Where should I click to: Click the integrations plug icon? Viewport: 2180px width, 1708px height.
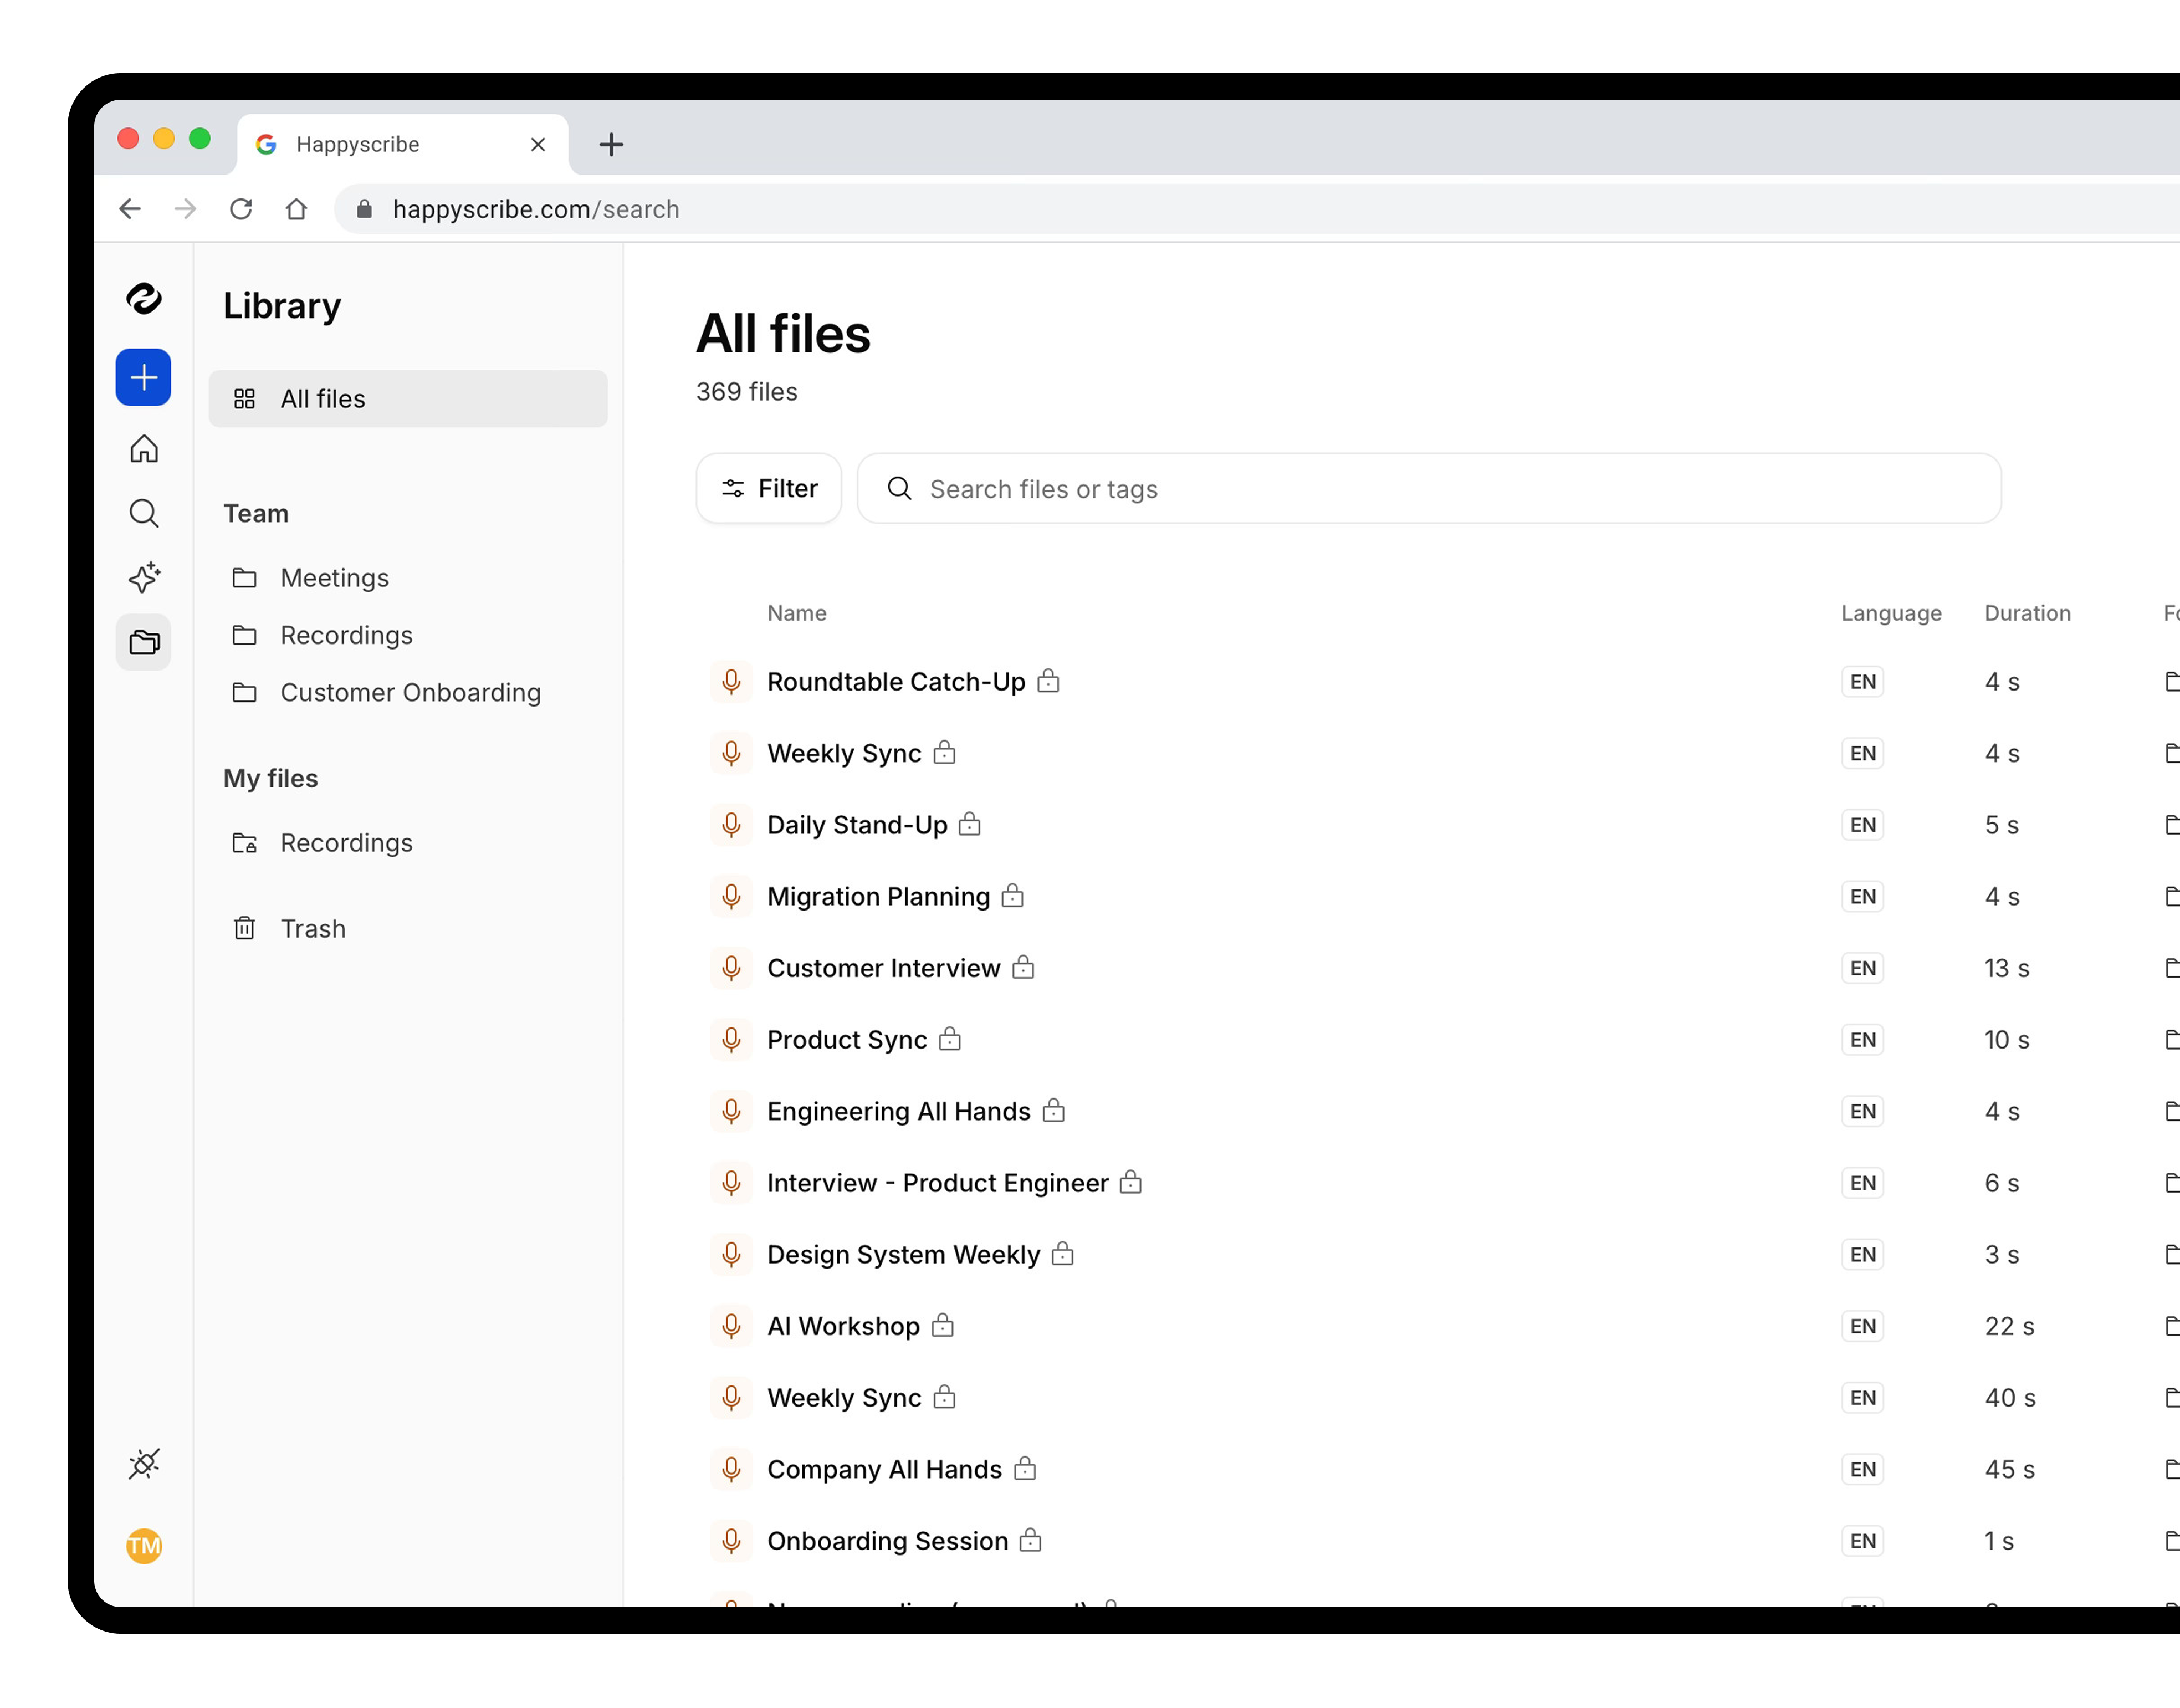(144, 1464)
